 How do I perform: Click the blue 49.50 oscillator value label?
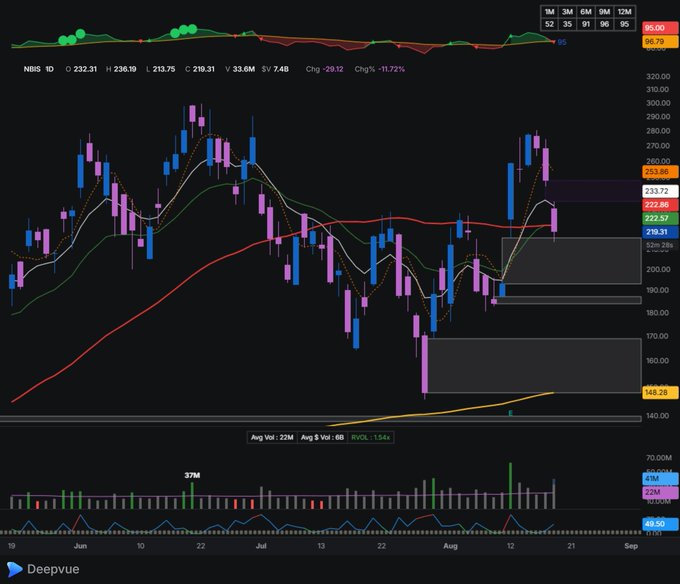(660, 524)
